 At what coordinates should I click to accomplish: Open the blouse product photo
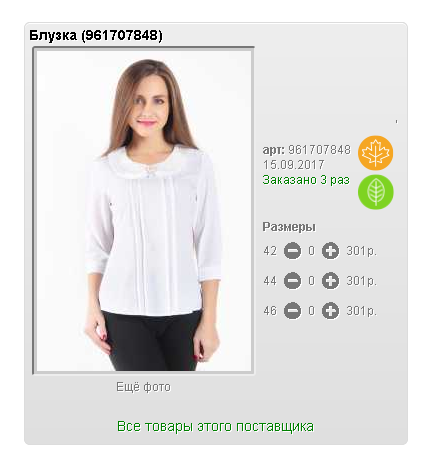[144, 211]
